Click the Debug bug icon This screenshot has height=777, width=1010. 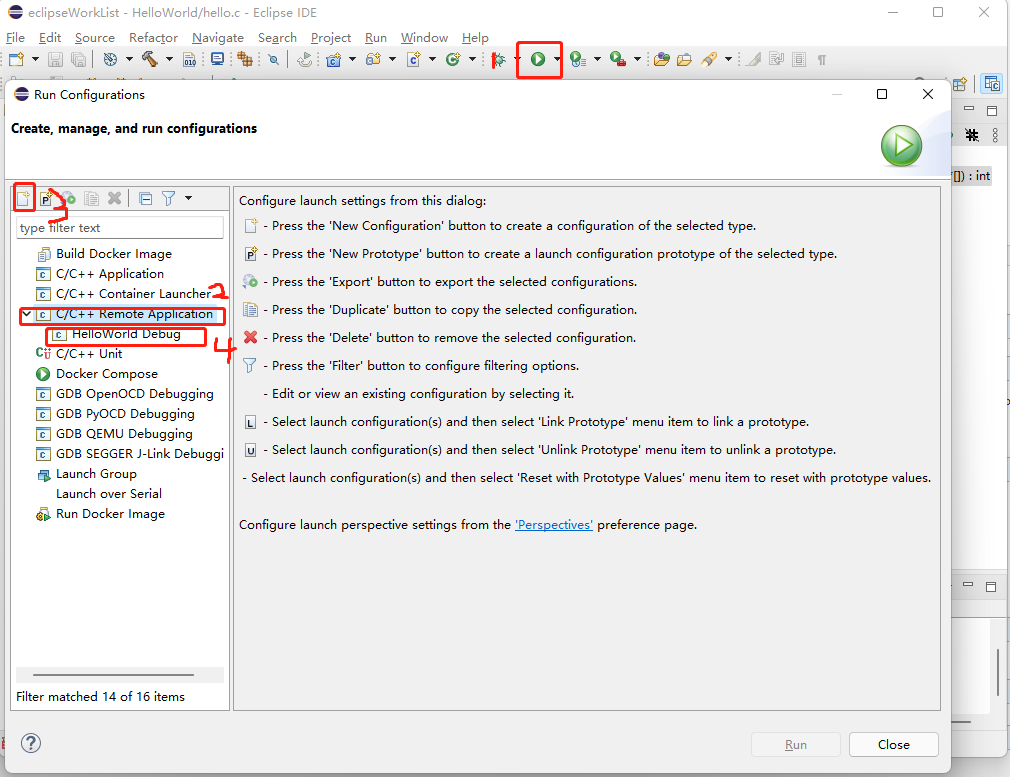pyautogui.click(x=499, y=60)
